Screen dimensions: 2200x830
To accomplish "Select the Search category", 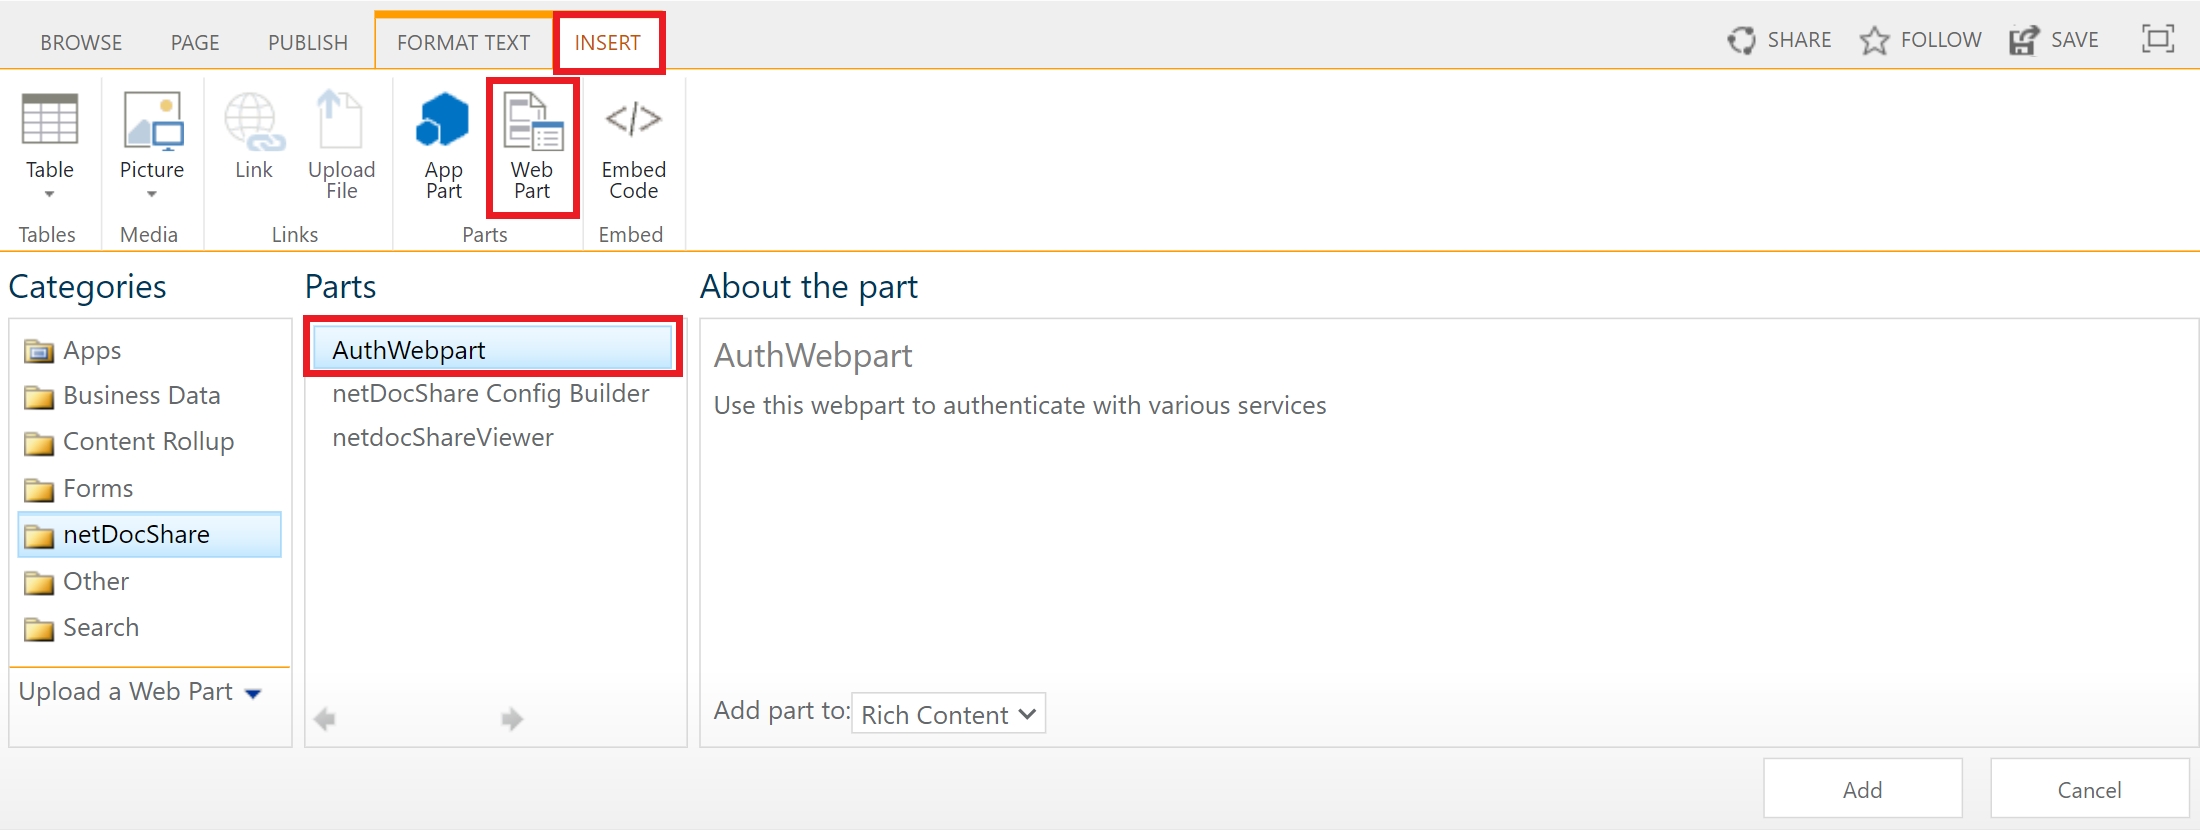I will tap(82, 628).
